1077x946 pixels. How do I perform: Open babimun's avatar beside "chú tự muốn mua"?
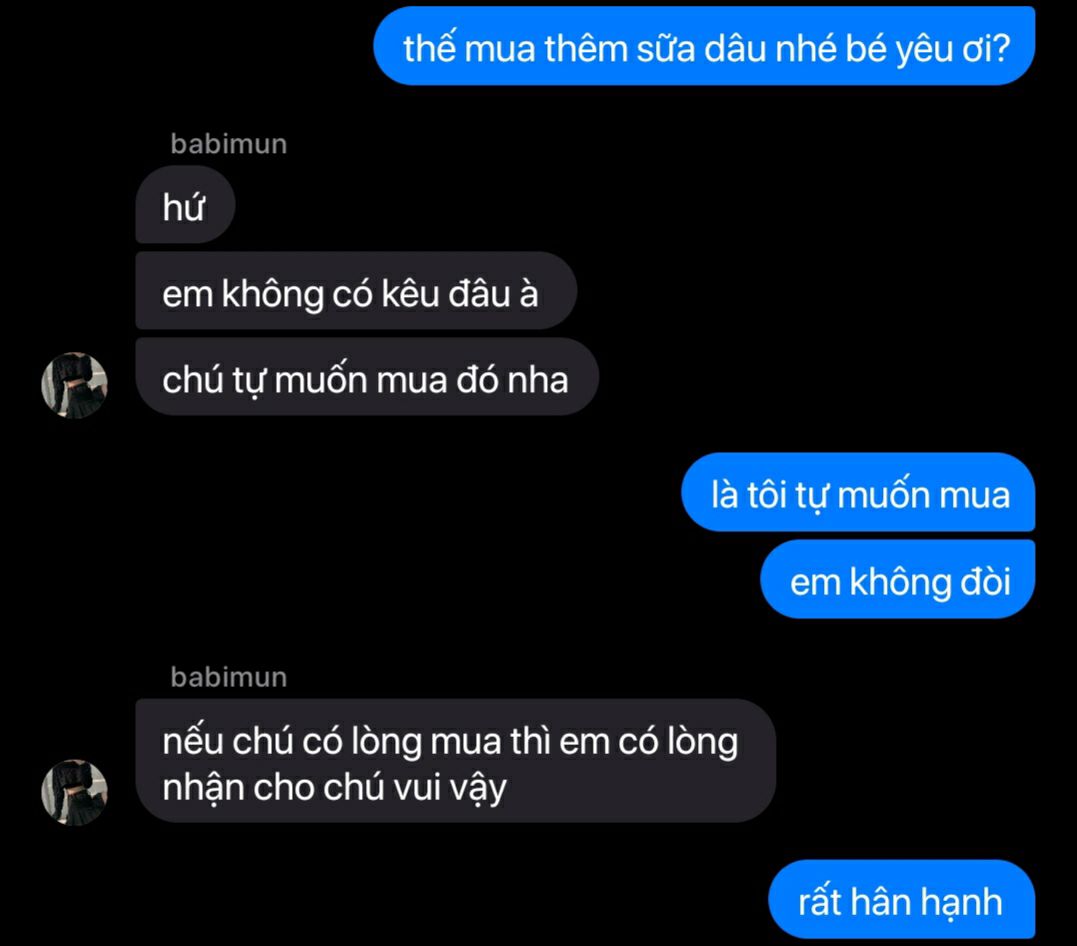pos(74,385)
